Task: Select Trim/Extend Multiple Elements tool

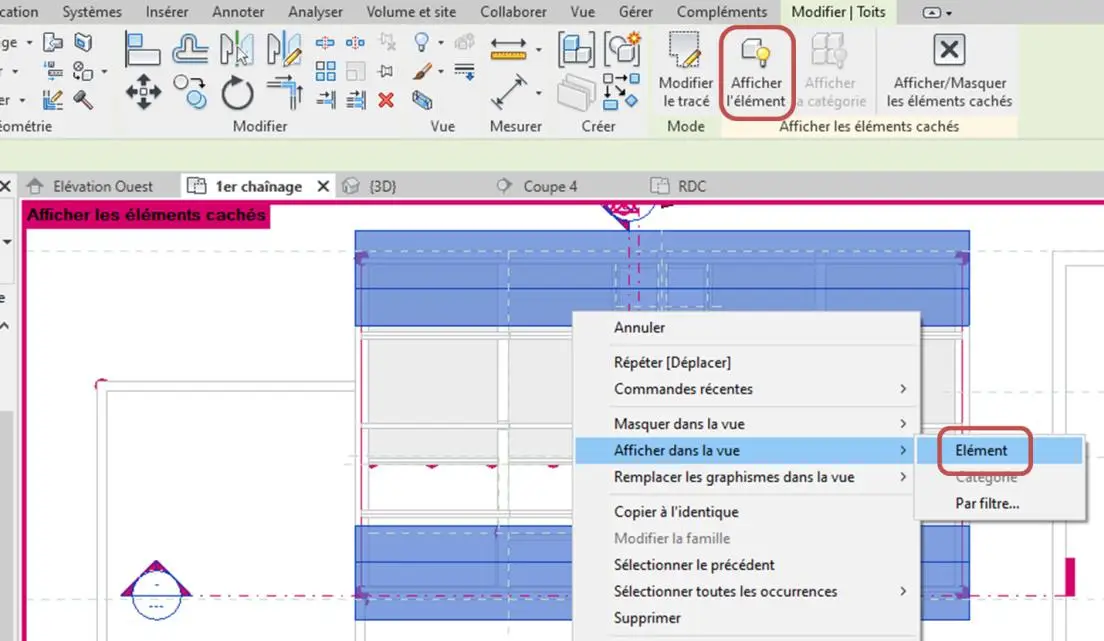Action: pyautogui.click(x=356, y=100)
